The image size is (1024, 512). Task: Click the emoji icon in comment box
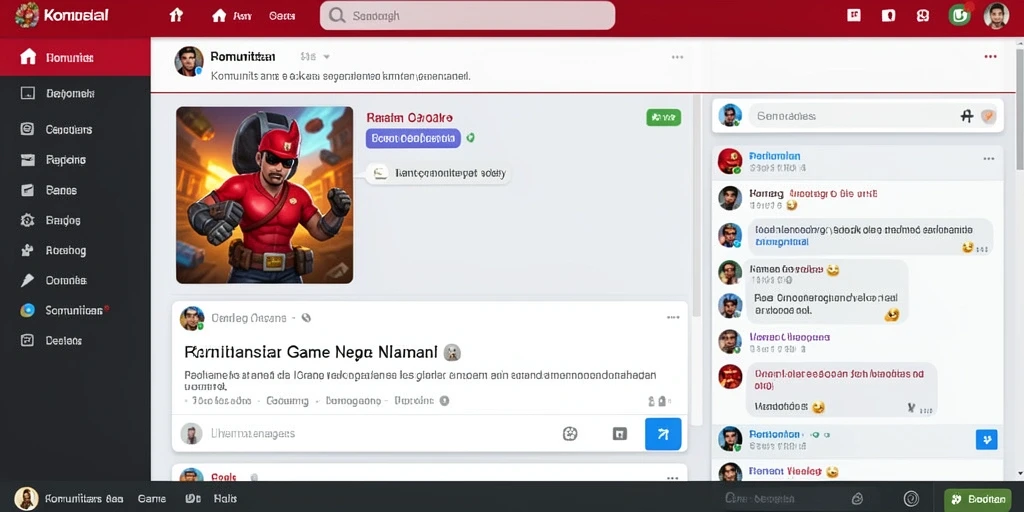coord(570,434)
